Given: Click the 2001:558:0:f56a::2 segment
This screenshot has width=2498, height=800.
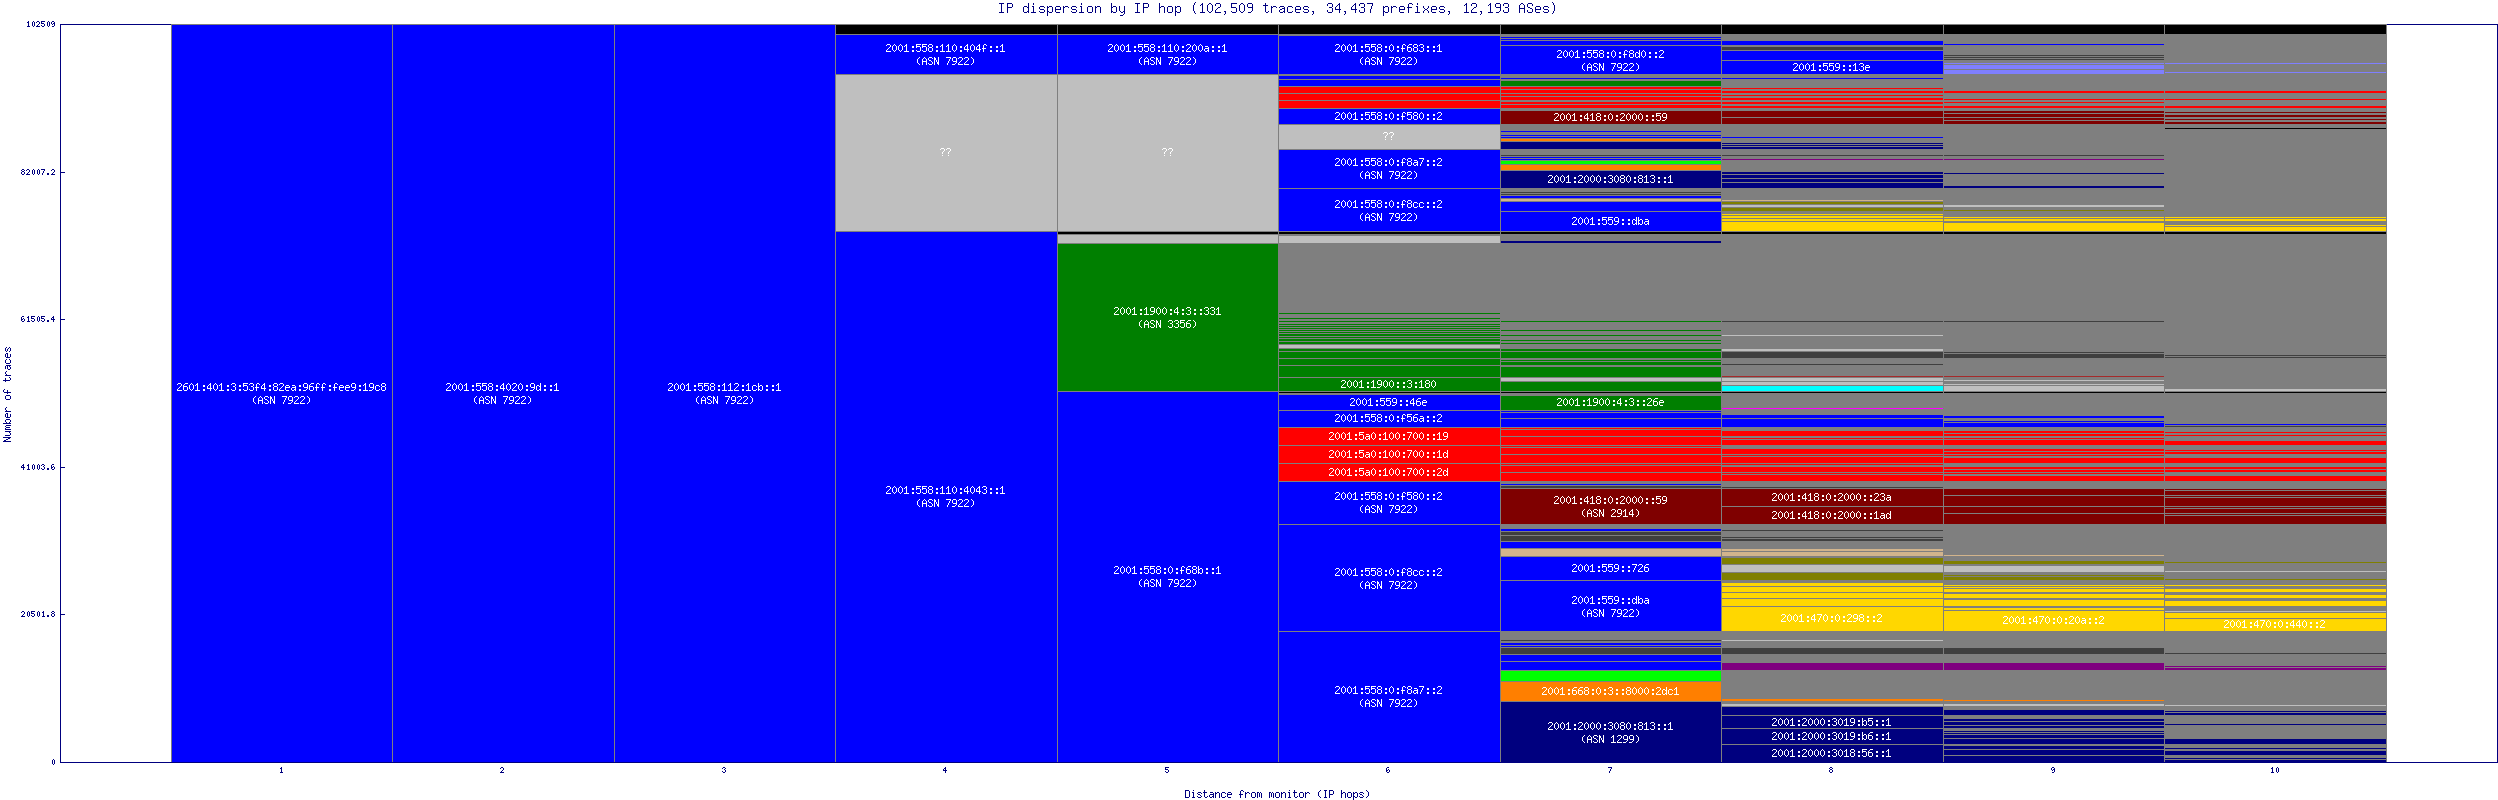Looking at the screenshot, I should click(x=1388, y=418).
